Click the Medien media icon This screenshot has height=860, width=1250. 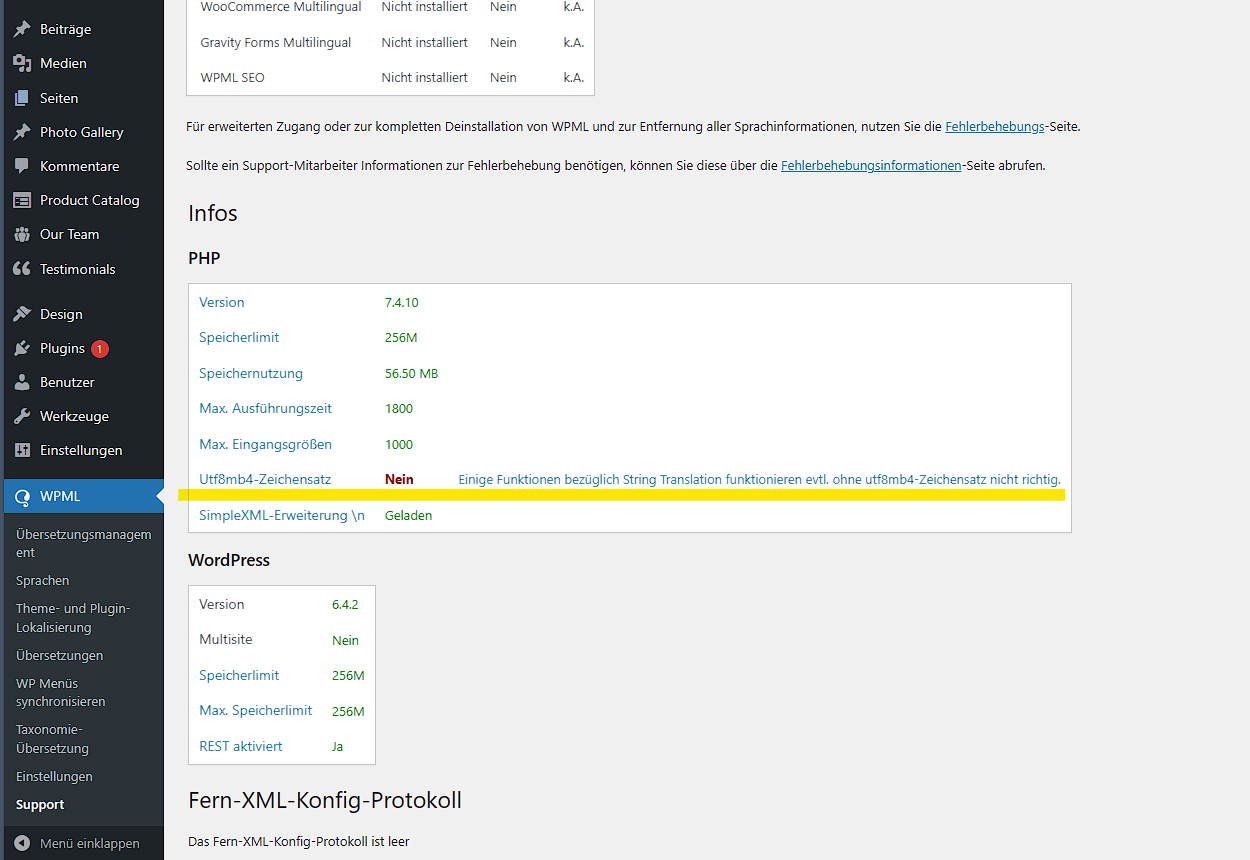[x=22, y=63]
